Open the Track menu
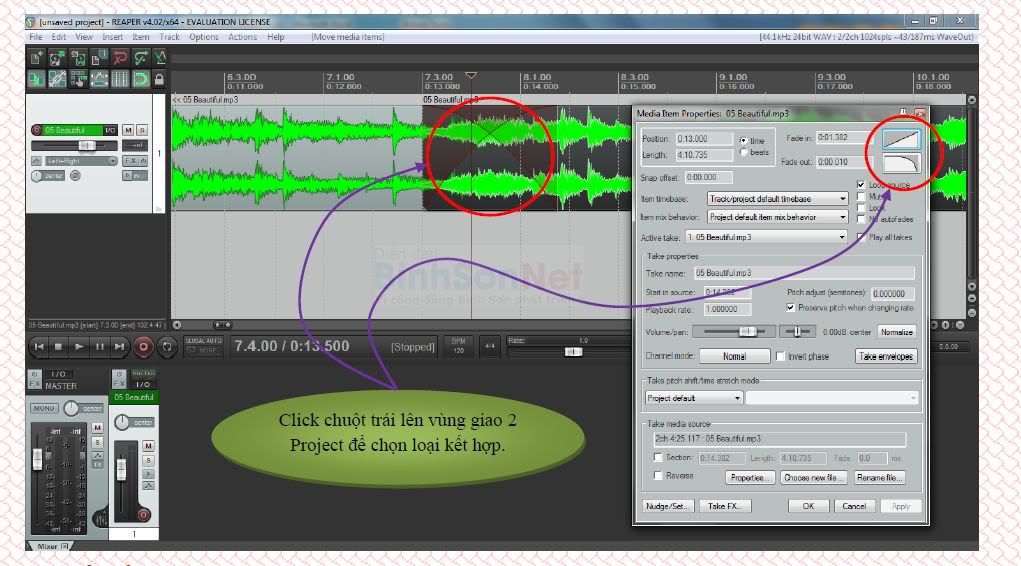The width and height of the screenshot is (1021, 566). tap(169, 37)
